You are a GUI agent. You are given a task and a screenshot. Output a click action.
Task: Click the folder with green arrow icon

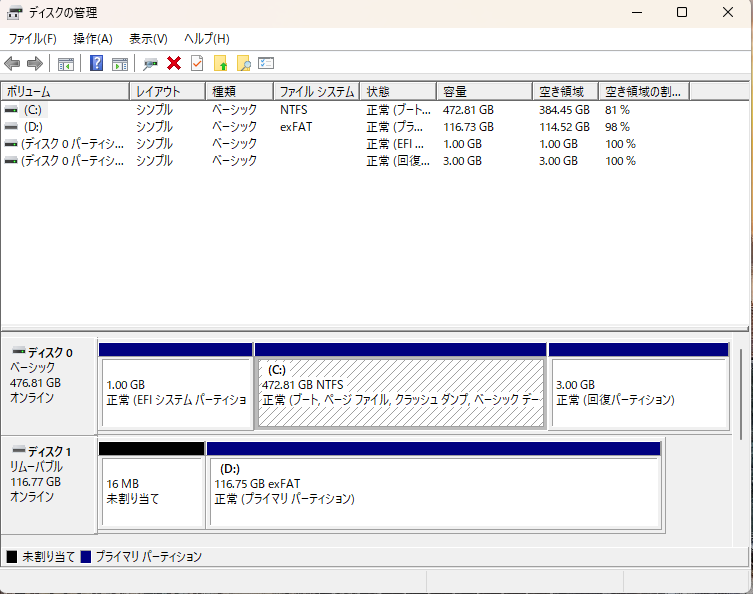220,63
